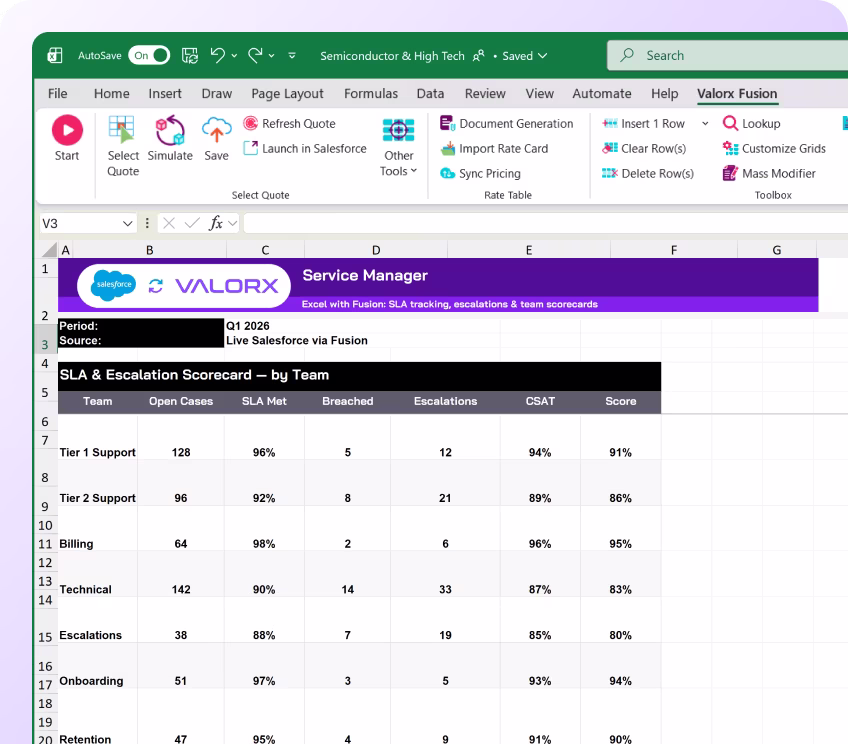The height and width of the screenshot is (744, 848).
Task: Select column D header
Action: click(x=376, y=250)
